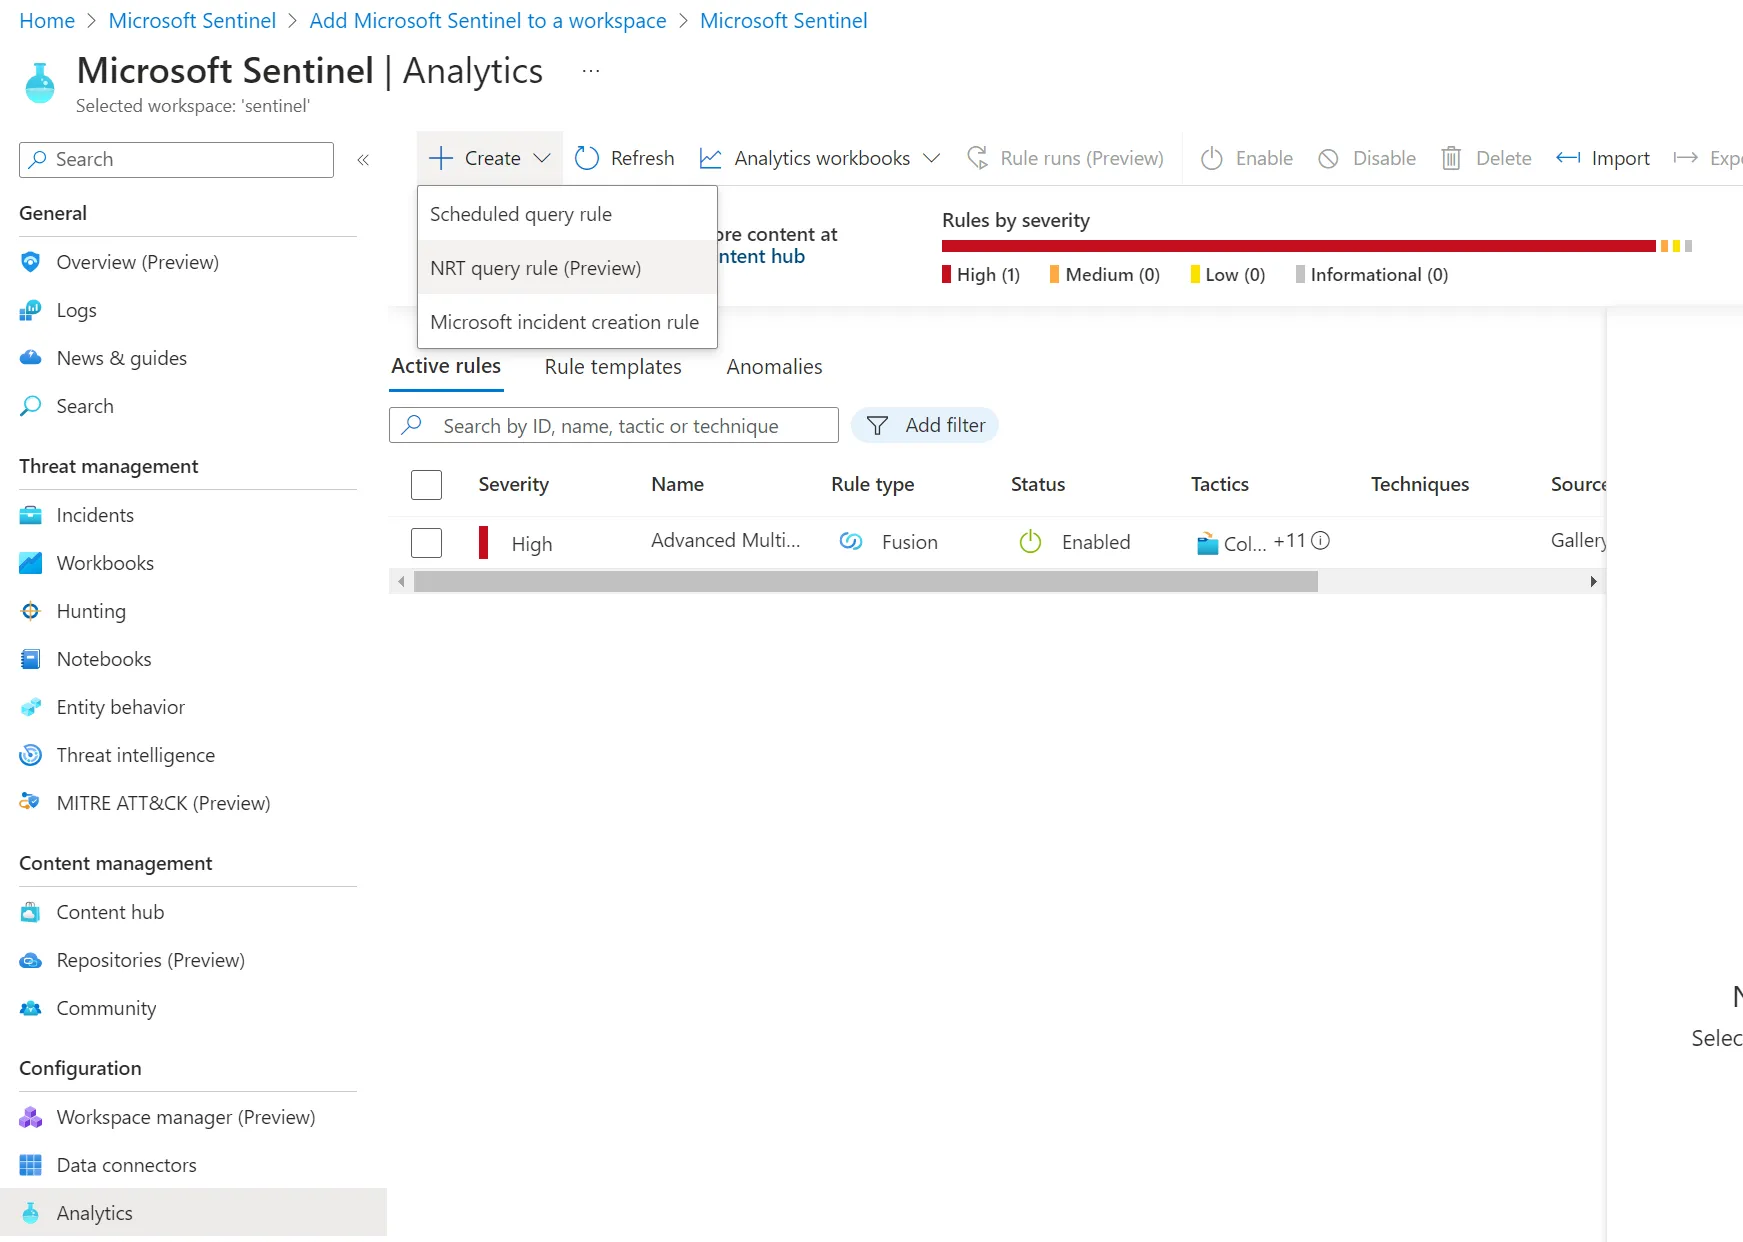
Task: Click the Refresh icon in the toolbar
Action: 587,158
